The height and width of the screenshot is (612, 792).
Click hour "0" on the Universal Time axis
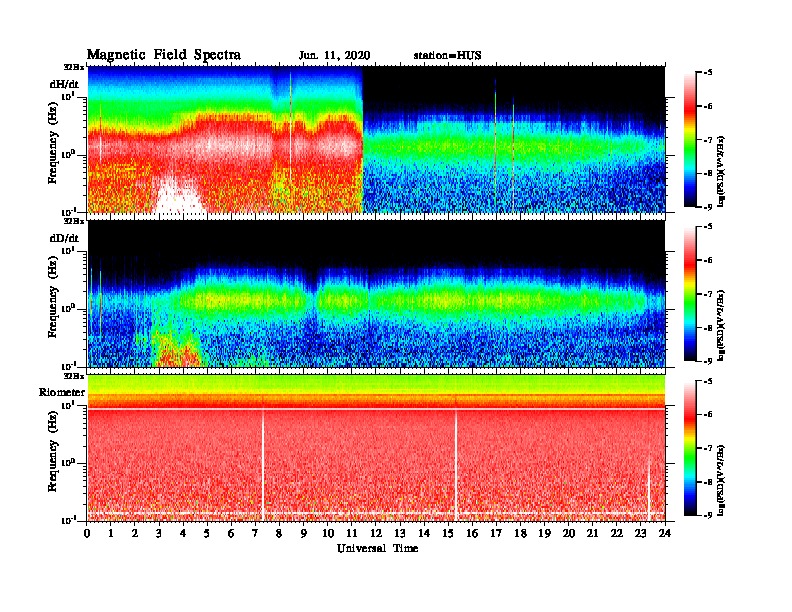click(x=87, y=534)
